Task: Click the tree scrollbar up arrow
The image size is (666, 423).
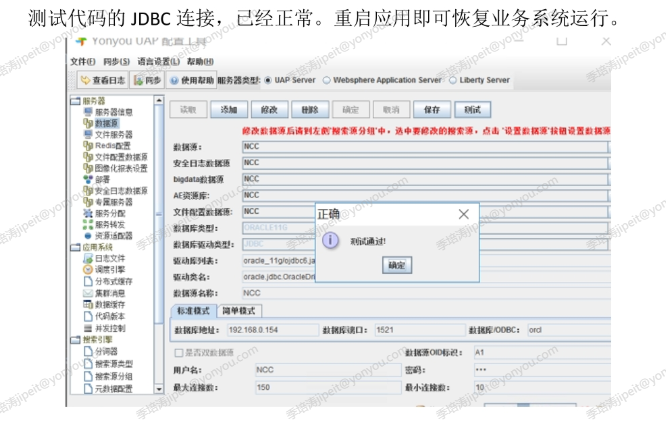Action: click(159, 100)
